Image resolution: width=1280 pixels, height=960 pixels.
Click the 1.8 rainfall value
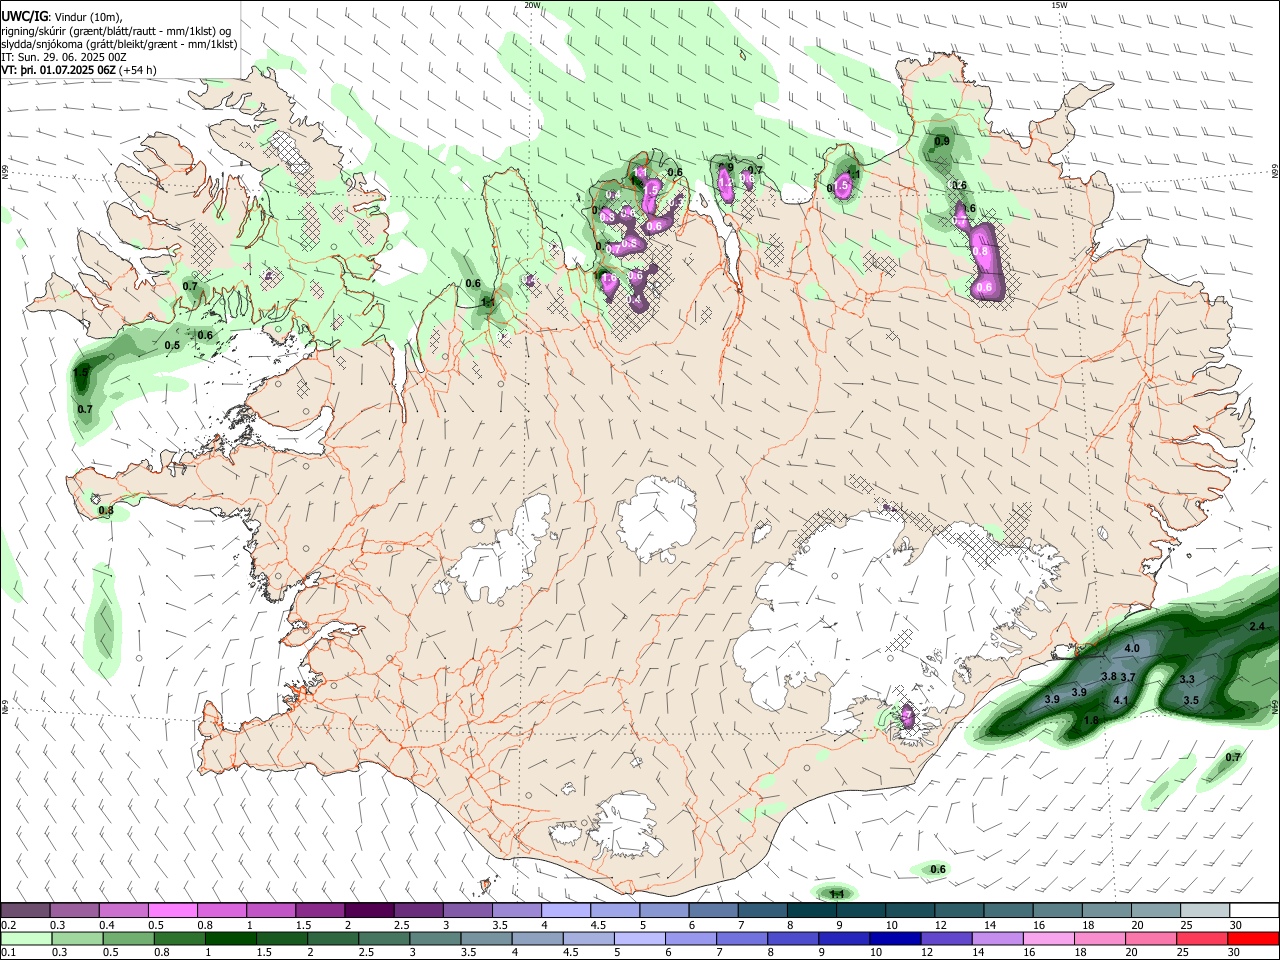(x=1092, y=719)
